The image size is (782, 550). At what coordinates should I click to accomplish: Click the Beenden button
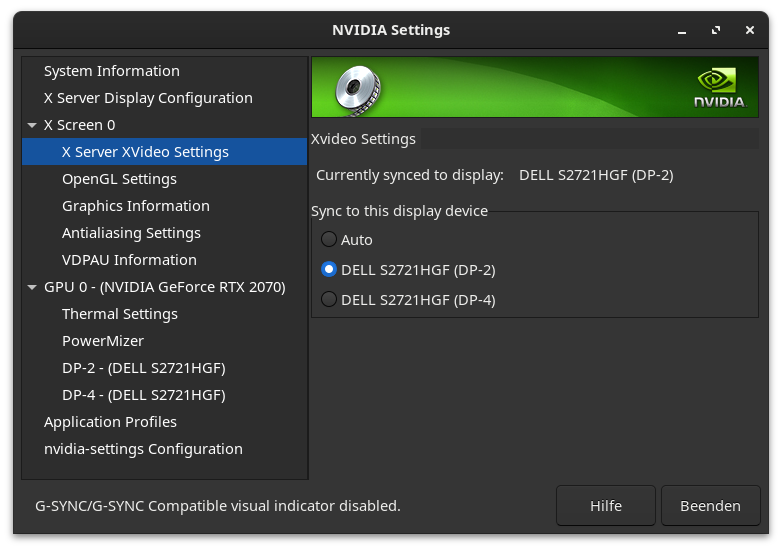tap(710, 506)
